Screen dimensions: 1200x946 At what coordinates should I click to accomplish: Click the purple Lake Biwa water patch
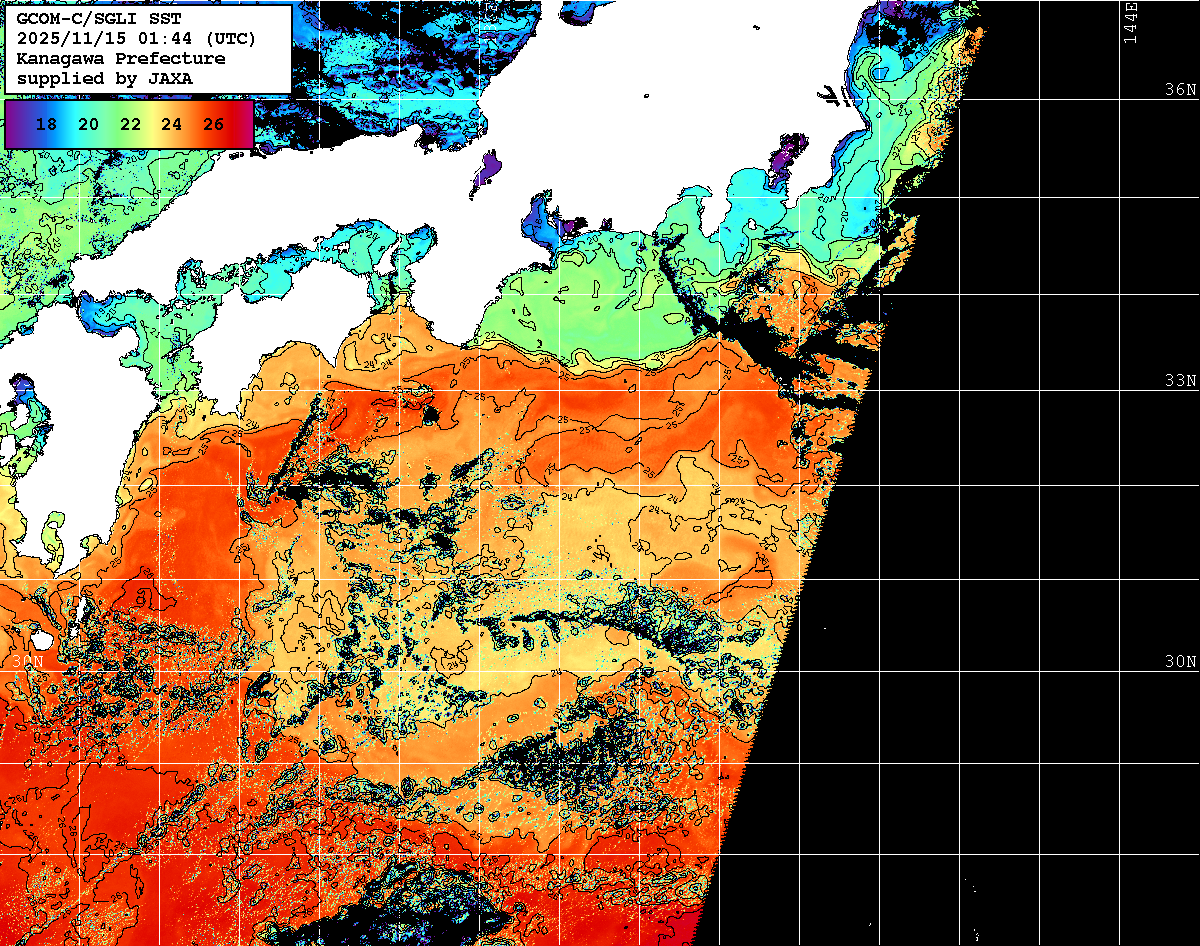click(x=487, y=170)
